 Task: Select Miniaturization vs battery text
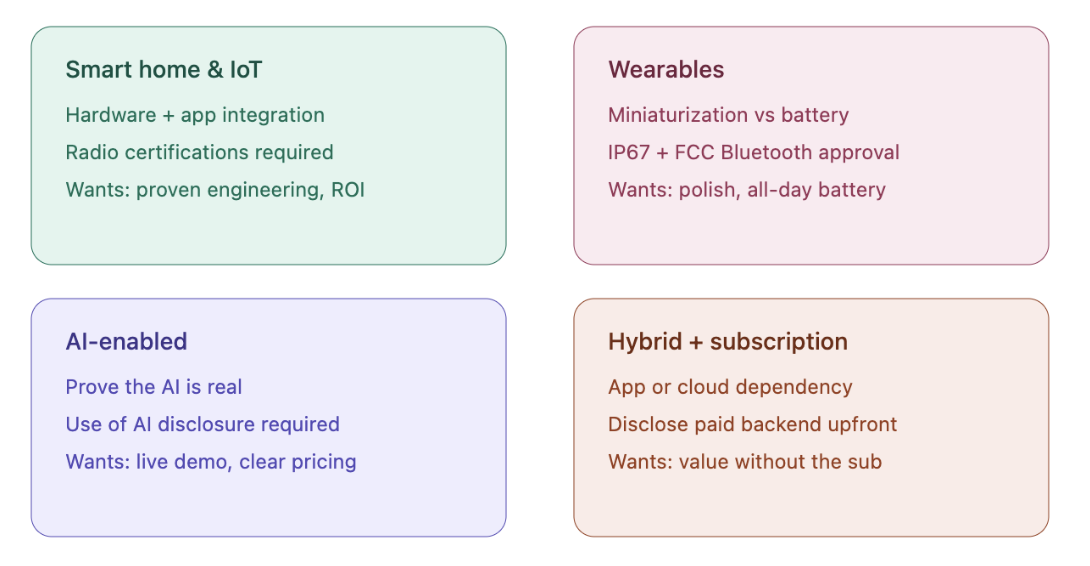pos(729,115)
